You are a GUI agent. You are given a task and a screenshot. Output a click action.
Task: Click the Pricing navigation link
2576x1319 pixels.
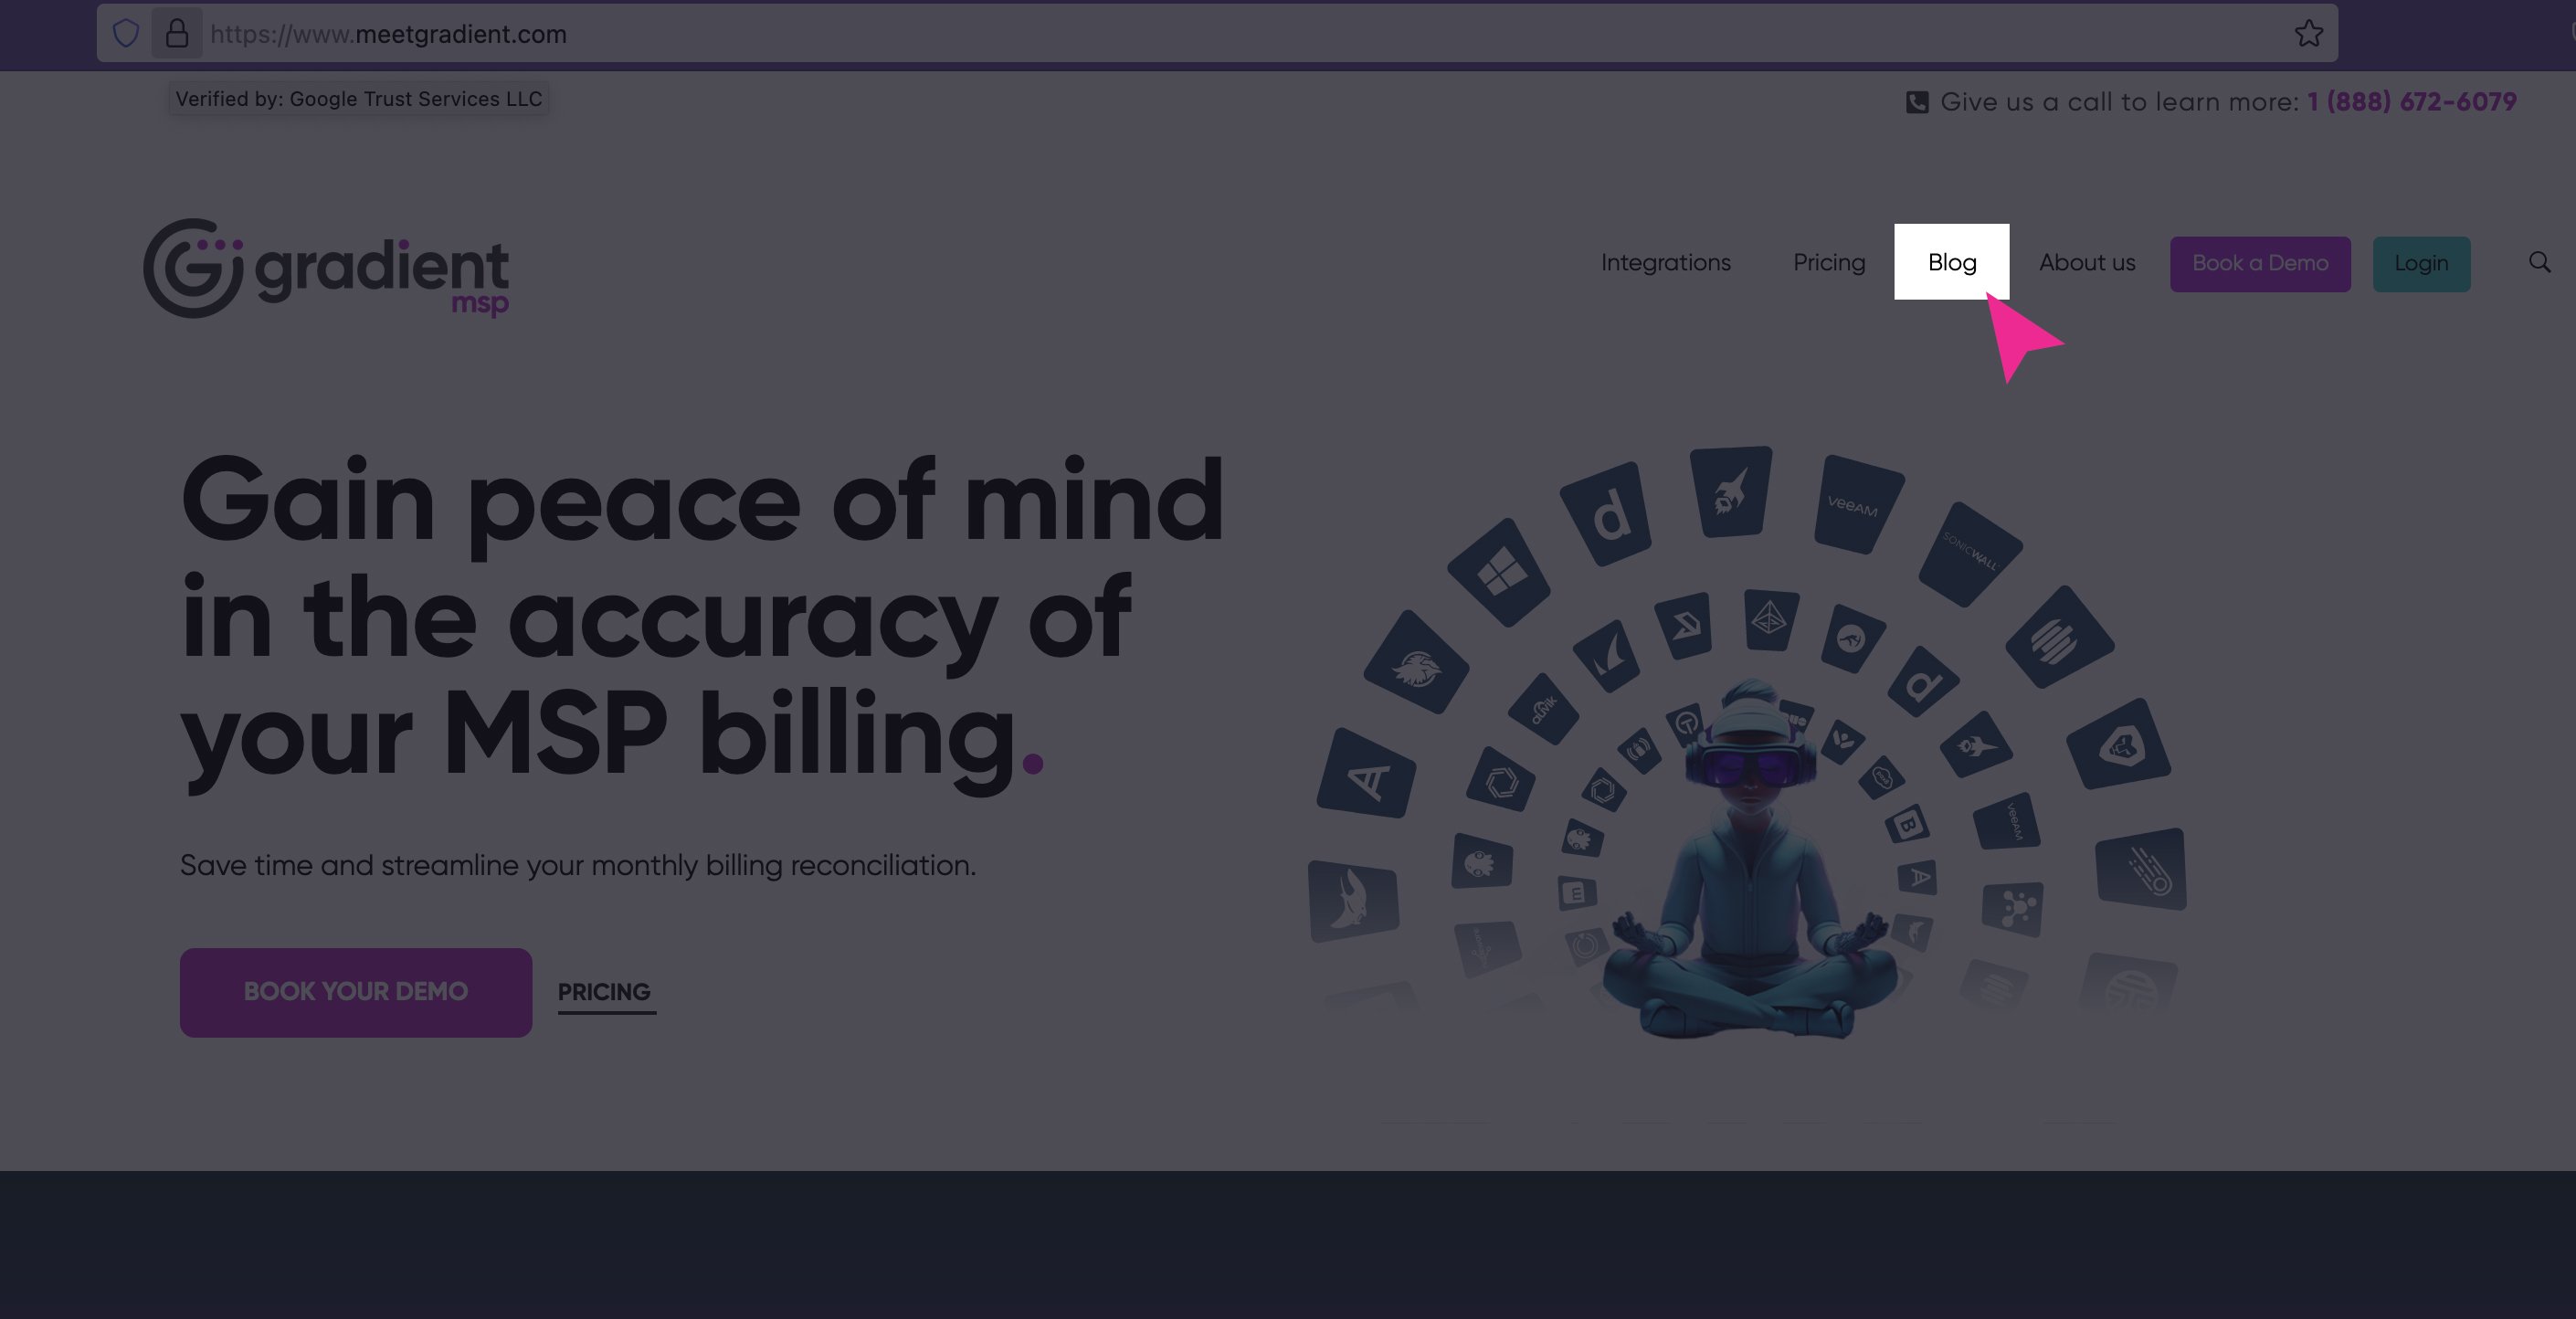(1830, 262)
